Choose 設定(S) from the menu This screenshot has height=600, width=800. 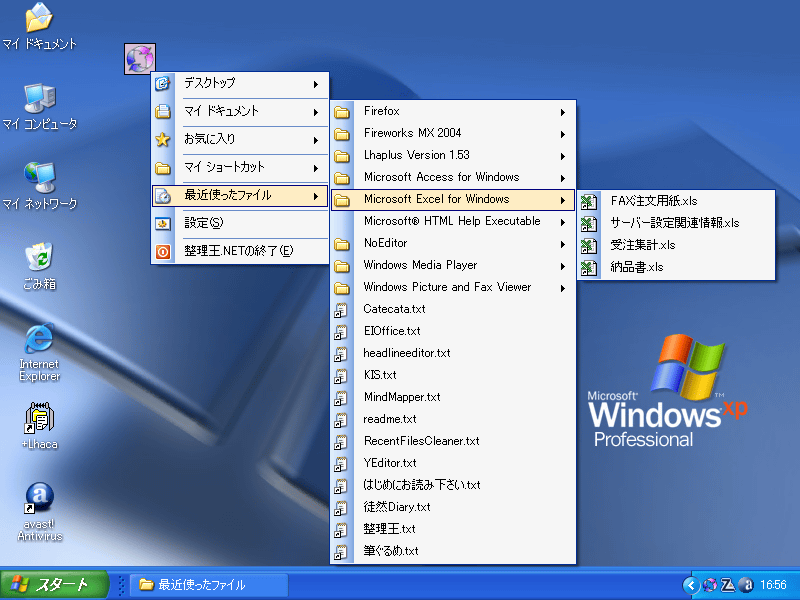click(x=240, y=223)
